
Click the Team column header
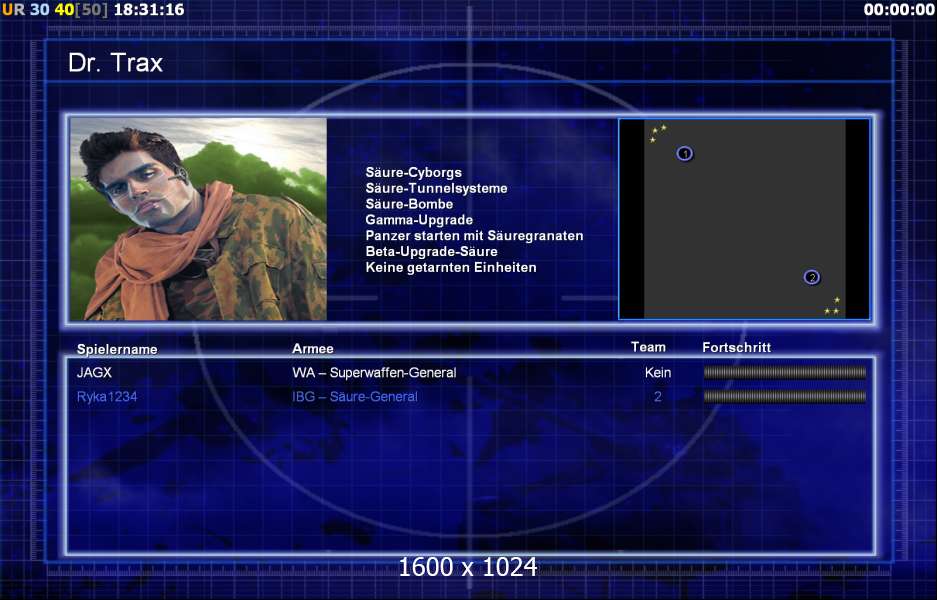pyautogui.click(x=648, y=347)
